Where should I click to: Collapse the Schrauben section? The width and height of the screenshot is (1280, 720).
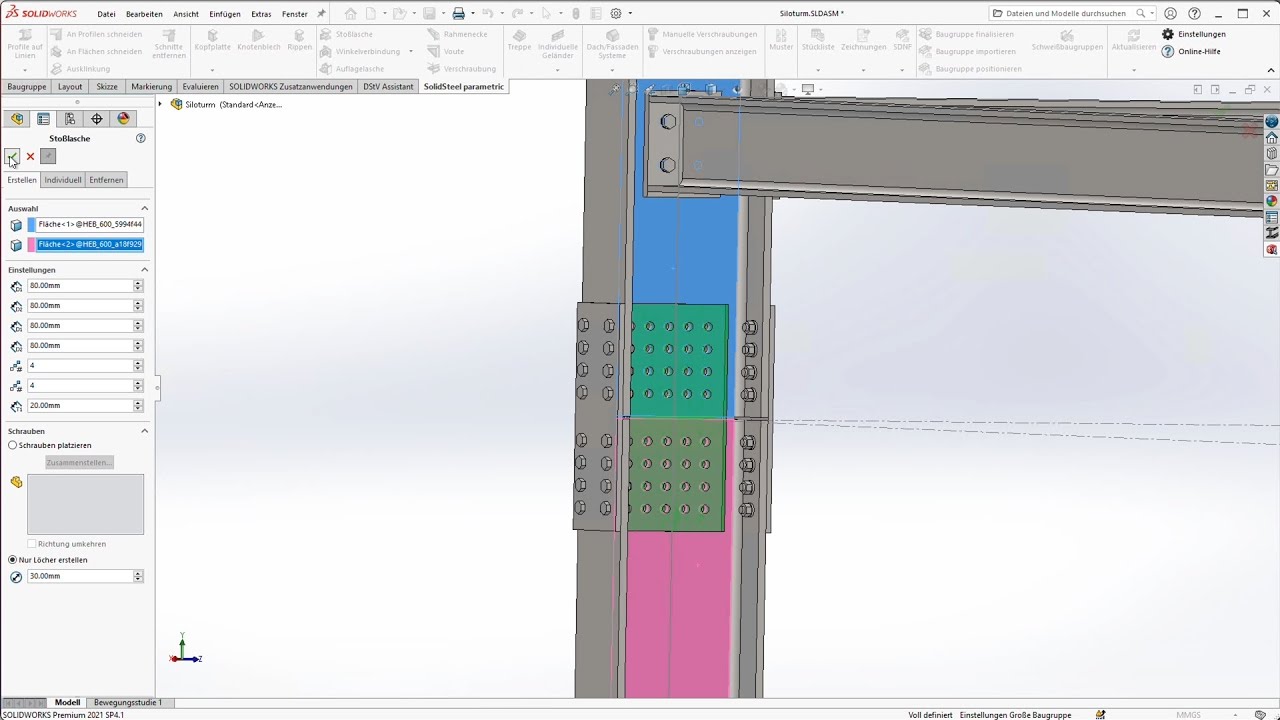pyautogui.click(x=144, y=431)
